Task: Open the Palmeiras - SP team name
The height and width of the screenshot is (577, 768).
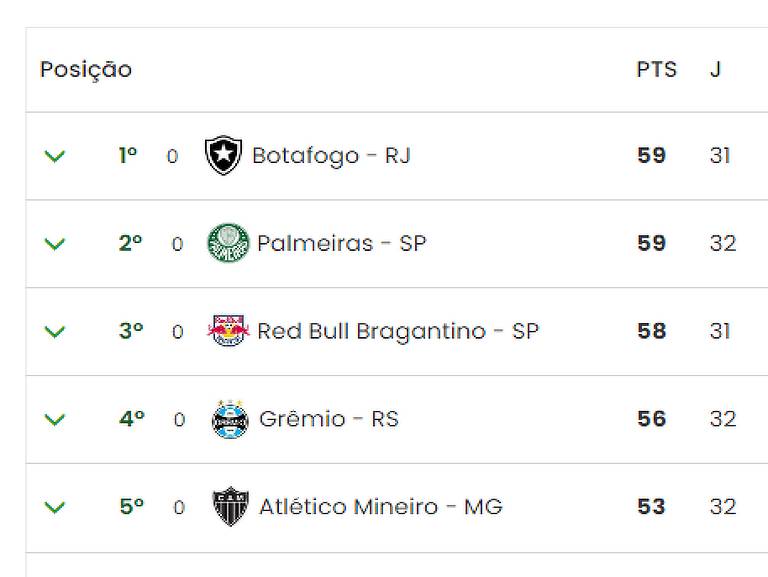Action: click(342, 243)
